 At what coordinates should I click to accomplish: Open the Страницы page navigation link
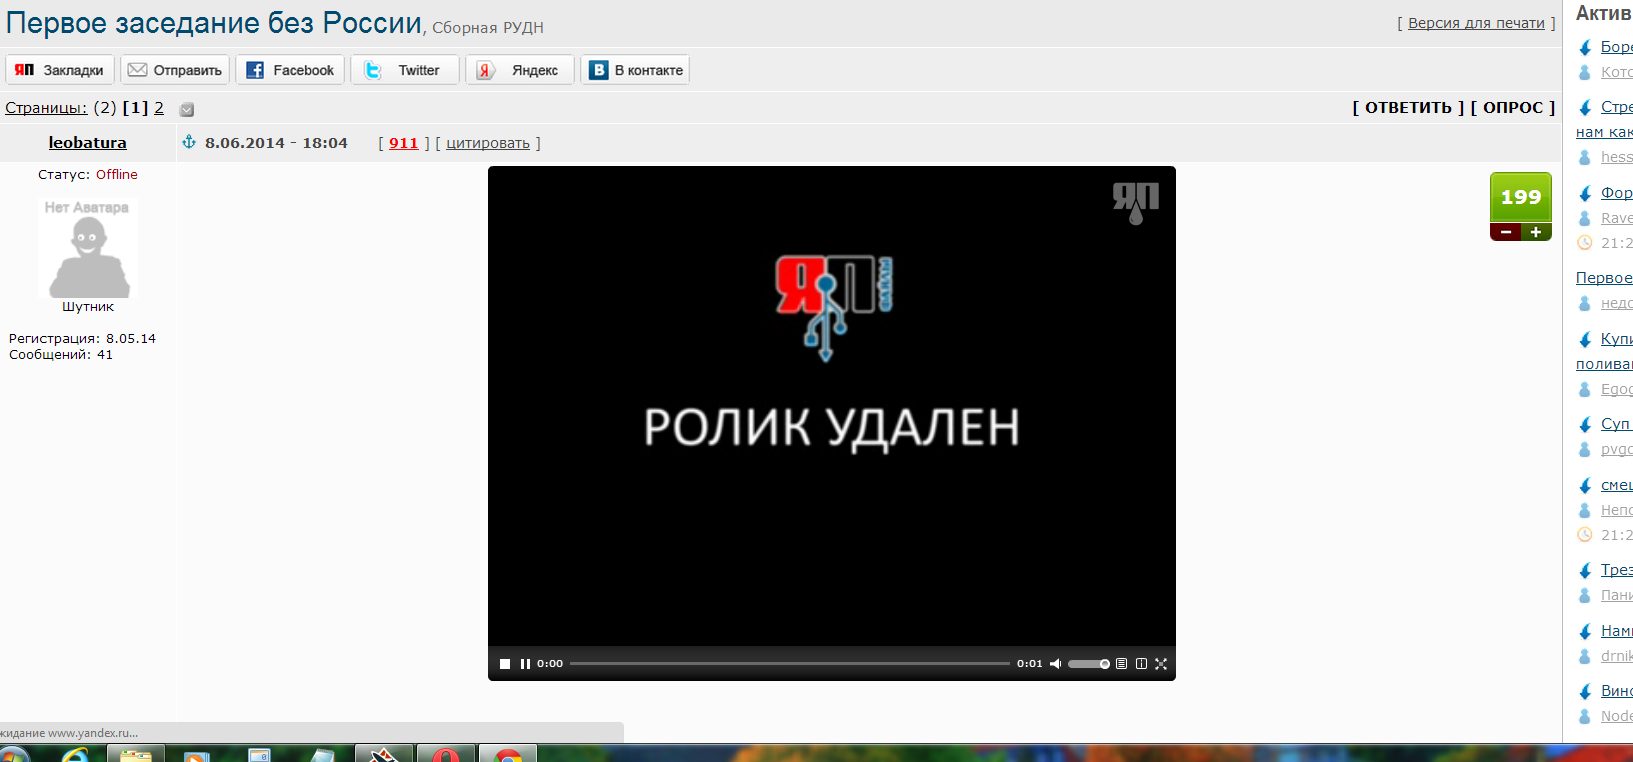46,108
